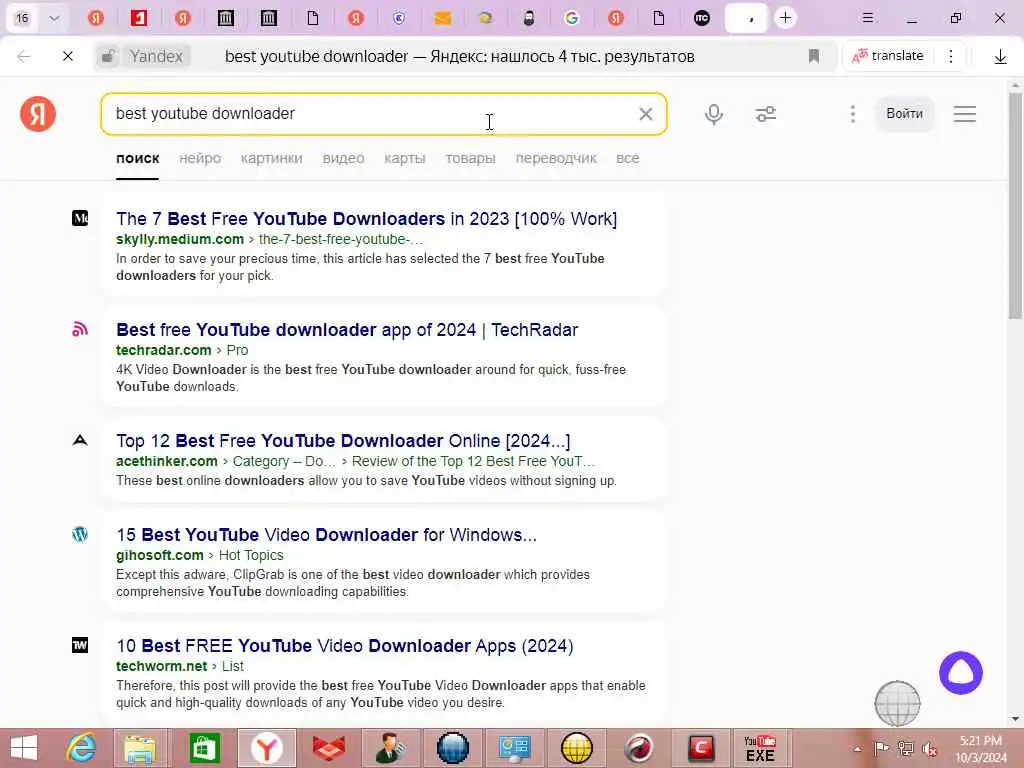Viewport: 1024px width, 768px height.
Task: Open the three-dot options beside Войти
Action: pyautogui.click(x=852, y=114)
